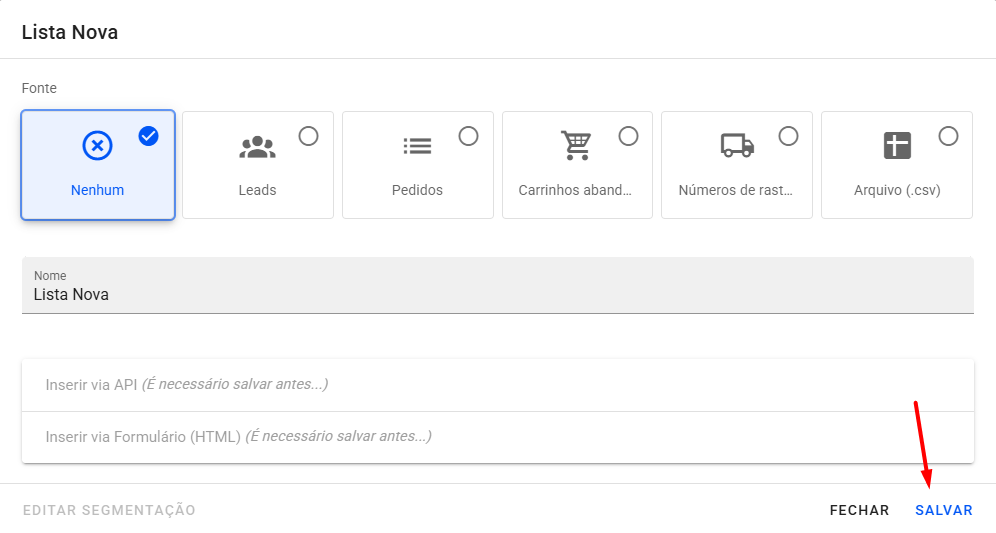Viewport: 996px width, 533px height.
Task: Expand the Inserir via Formulário (HTML) row
Action: (497, 437)
